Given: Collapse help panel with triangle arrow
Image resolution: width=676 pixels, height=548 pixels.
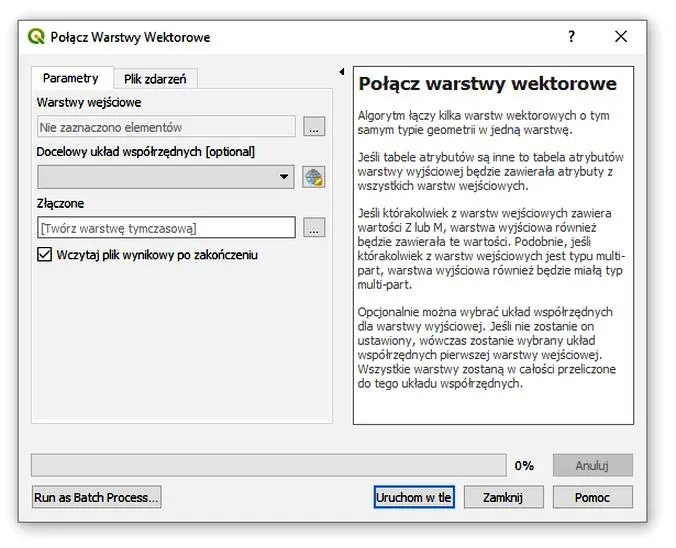Looking at the screenshot, I should point(342,72).
